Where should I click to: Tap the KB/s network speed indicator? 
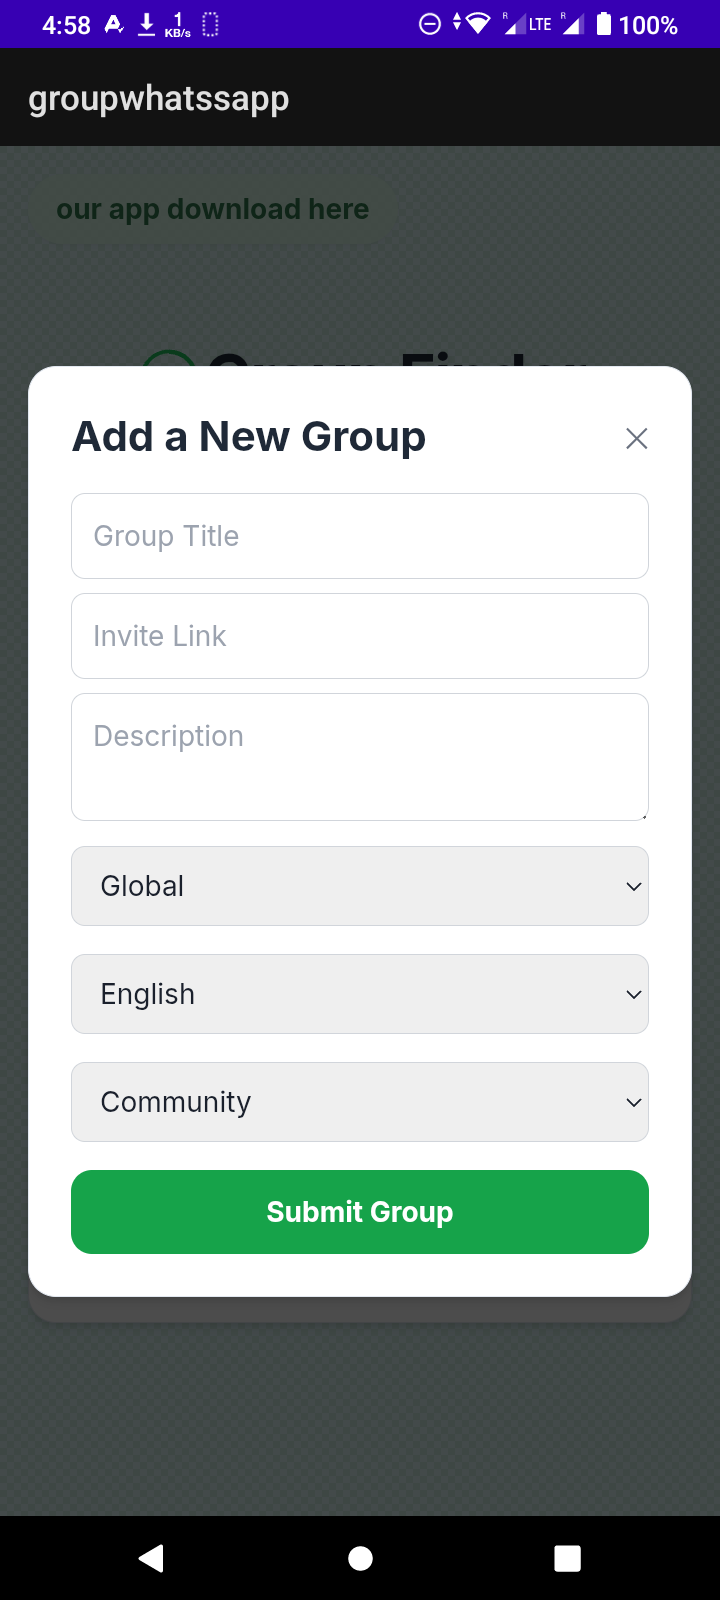178,25
